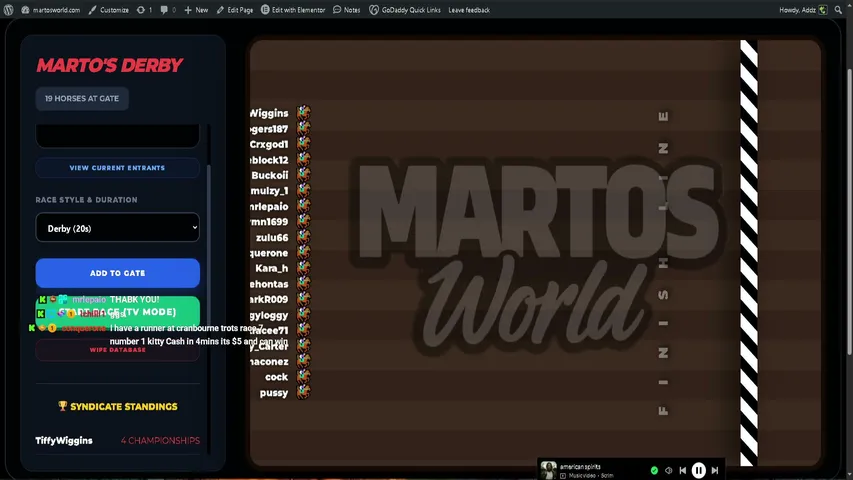Viewport: 853px width, 480px height.
Task: Click the horse icon beside mn1699
Action: (x=303, y=221)
